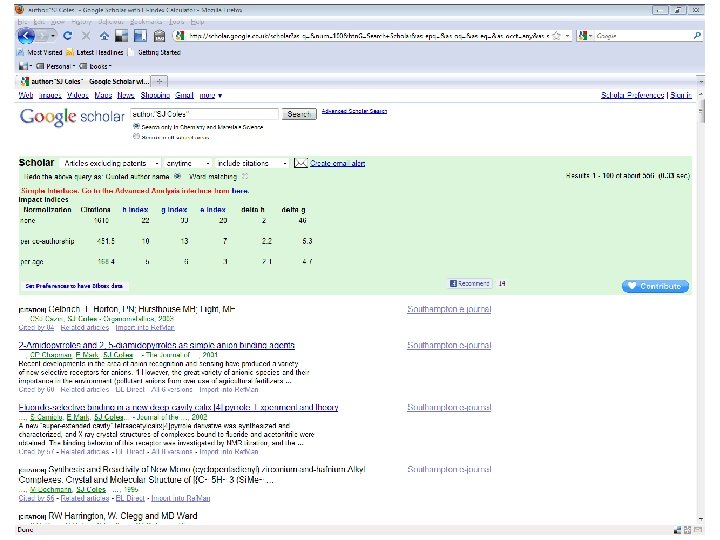Click the vertical page scrollbar thumb

coord(701,111)
